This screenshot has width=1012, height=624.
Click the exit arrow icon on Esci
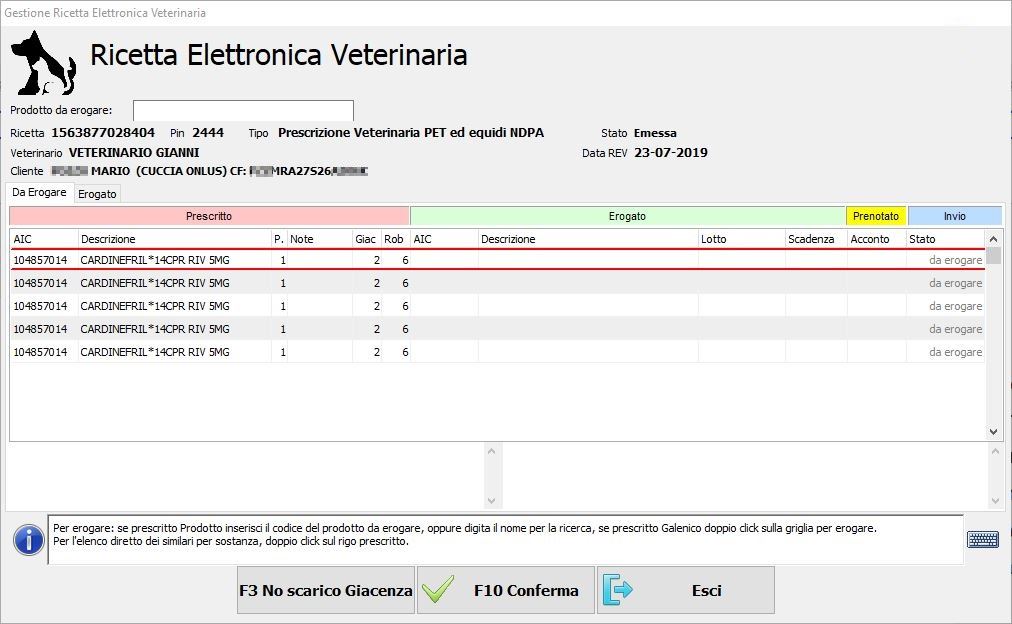click(x=619, y=590)
